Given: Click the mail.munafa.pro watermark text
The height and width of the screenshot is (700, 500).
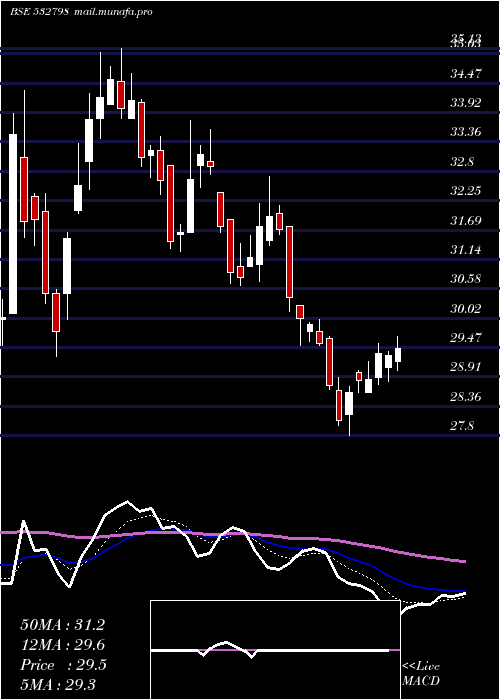Looking at the screenshot, I should (x=112, y=12).
